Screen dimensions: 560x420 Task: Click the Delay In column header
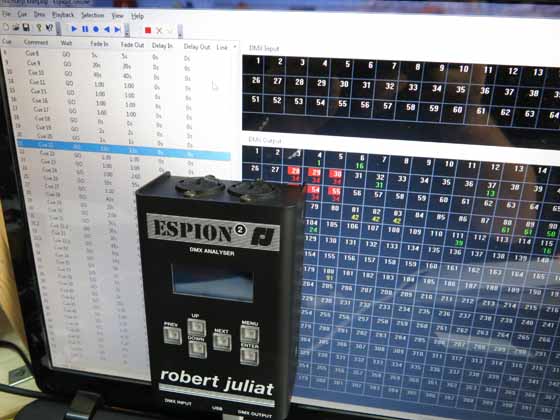tap(162, 46)
